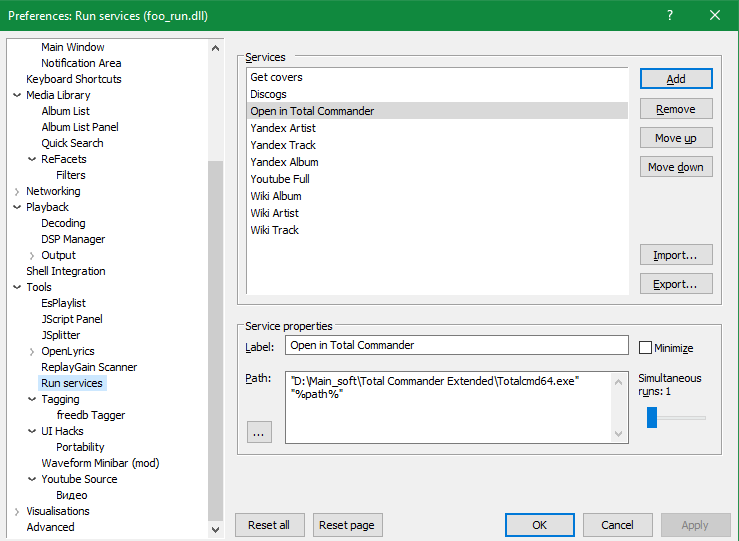Select Keyboard Shortcuts in preferences tree
The height and width of the screenshot is (541, 739).
coord(73,79)
